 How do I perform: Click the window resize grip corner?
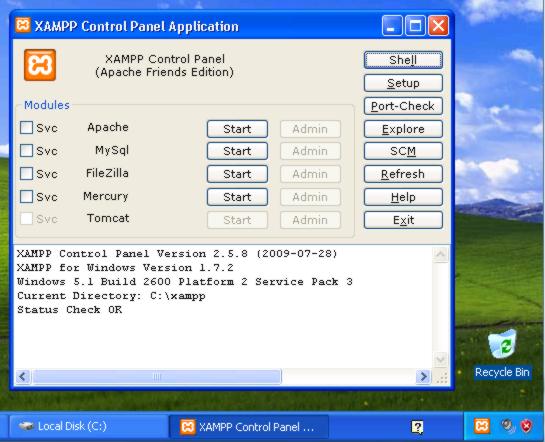pyautogui.click(x=441, y=378)
